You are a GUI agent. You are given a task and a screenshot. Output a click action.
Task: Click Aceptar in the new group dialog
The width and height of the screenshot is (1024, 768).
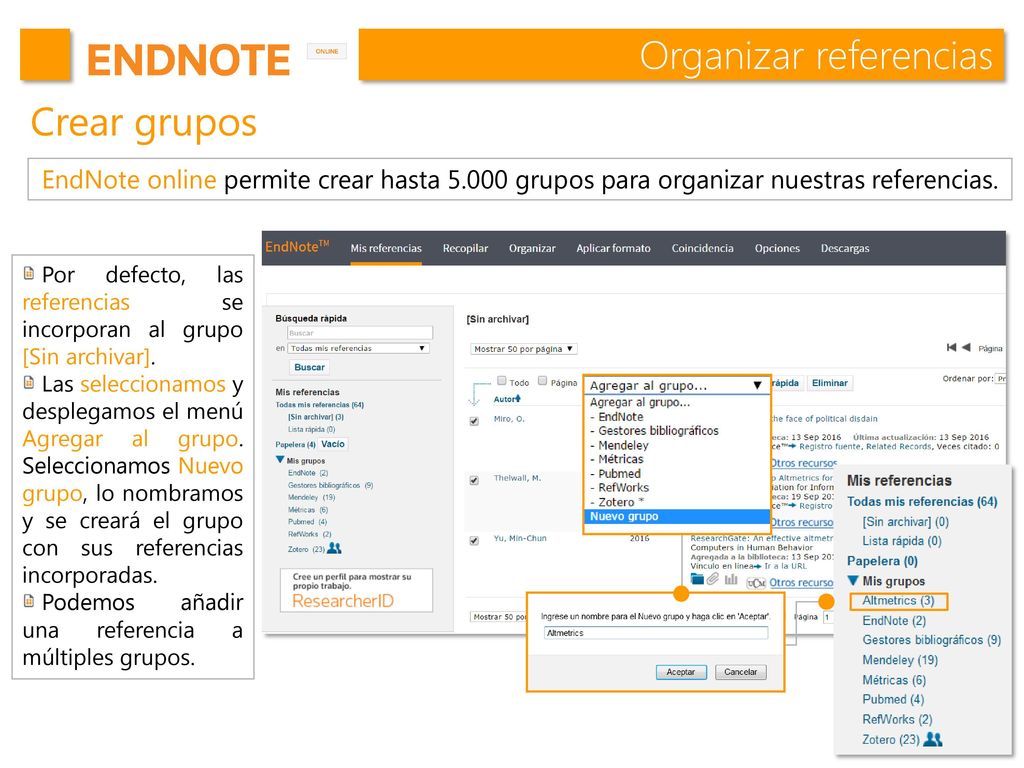click(x=681, y=672)
